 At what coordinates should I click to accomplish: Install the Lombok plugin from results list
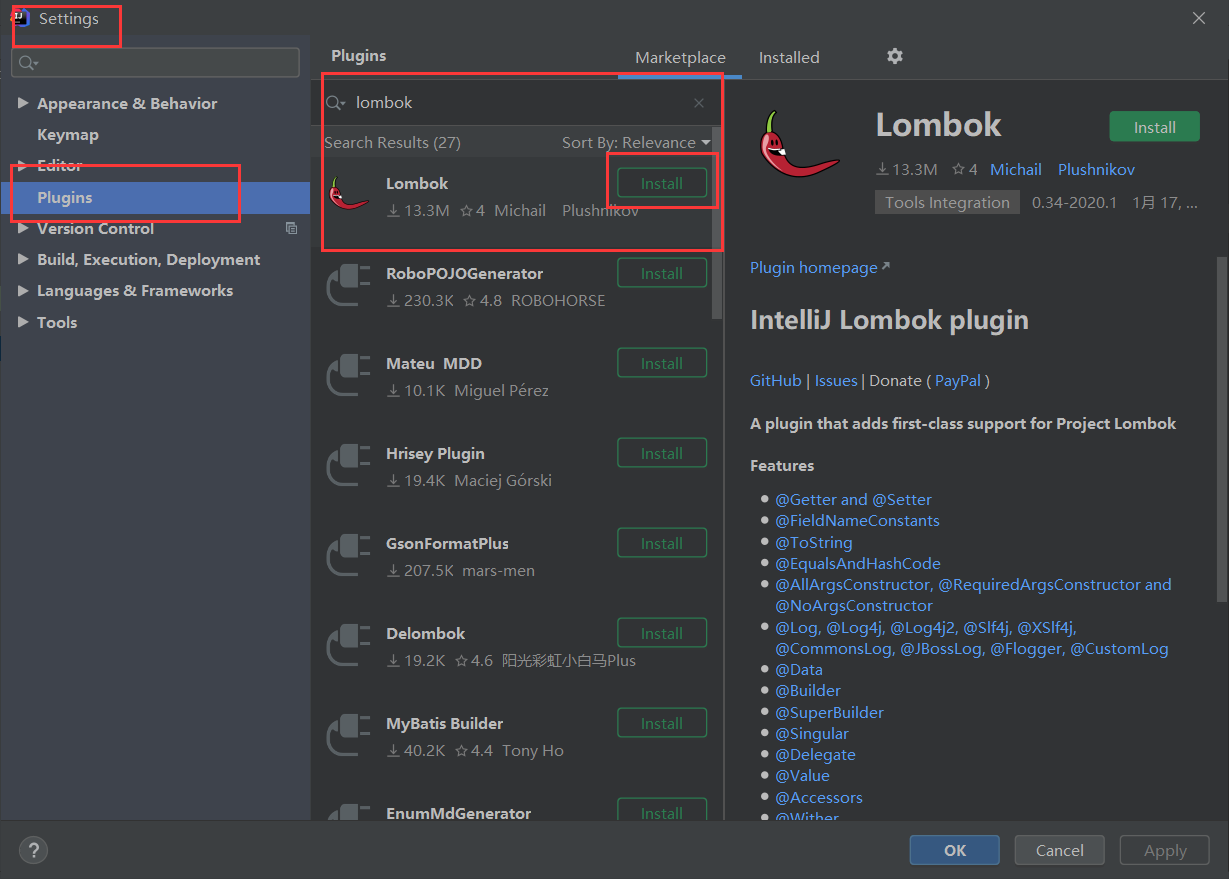(x=662, y=184)
